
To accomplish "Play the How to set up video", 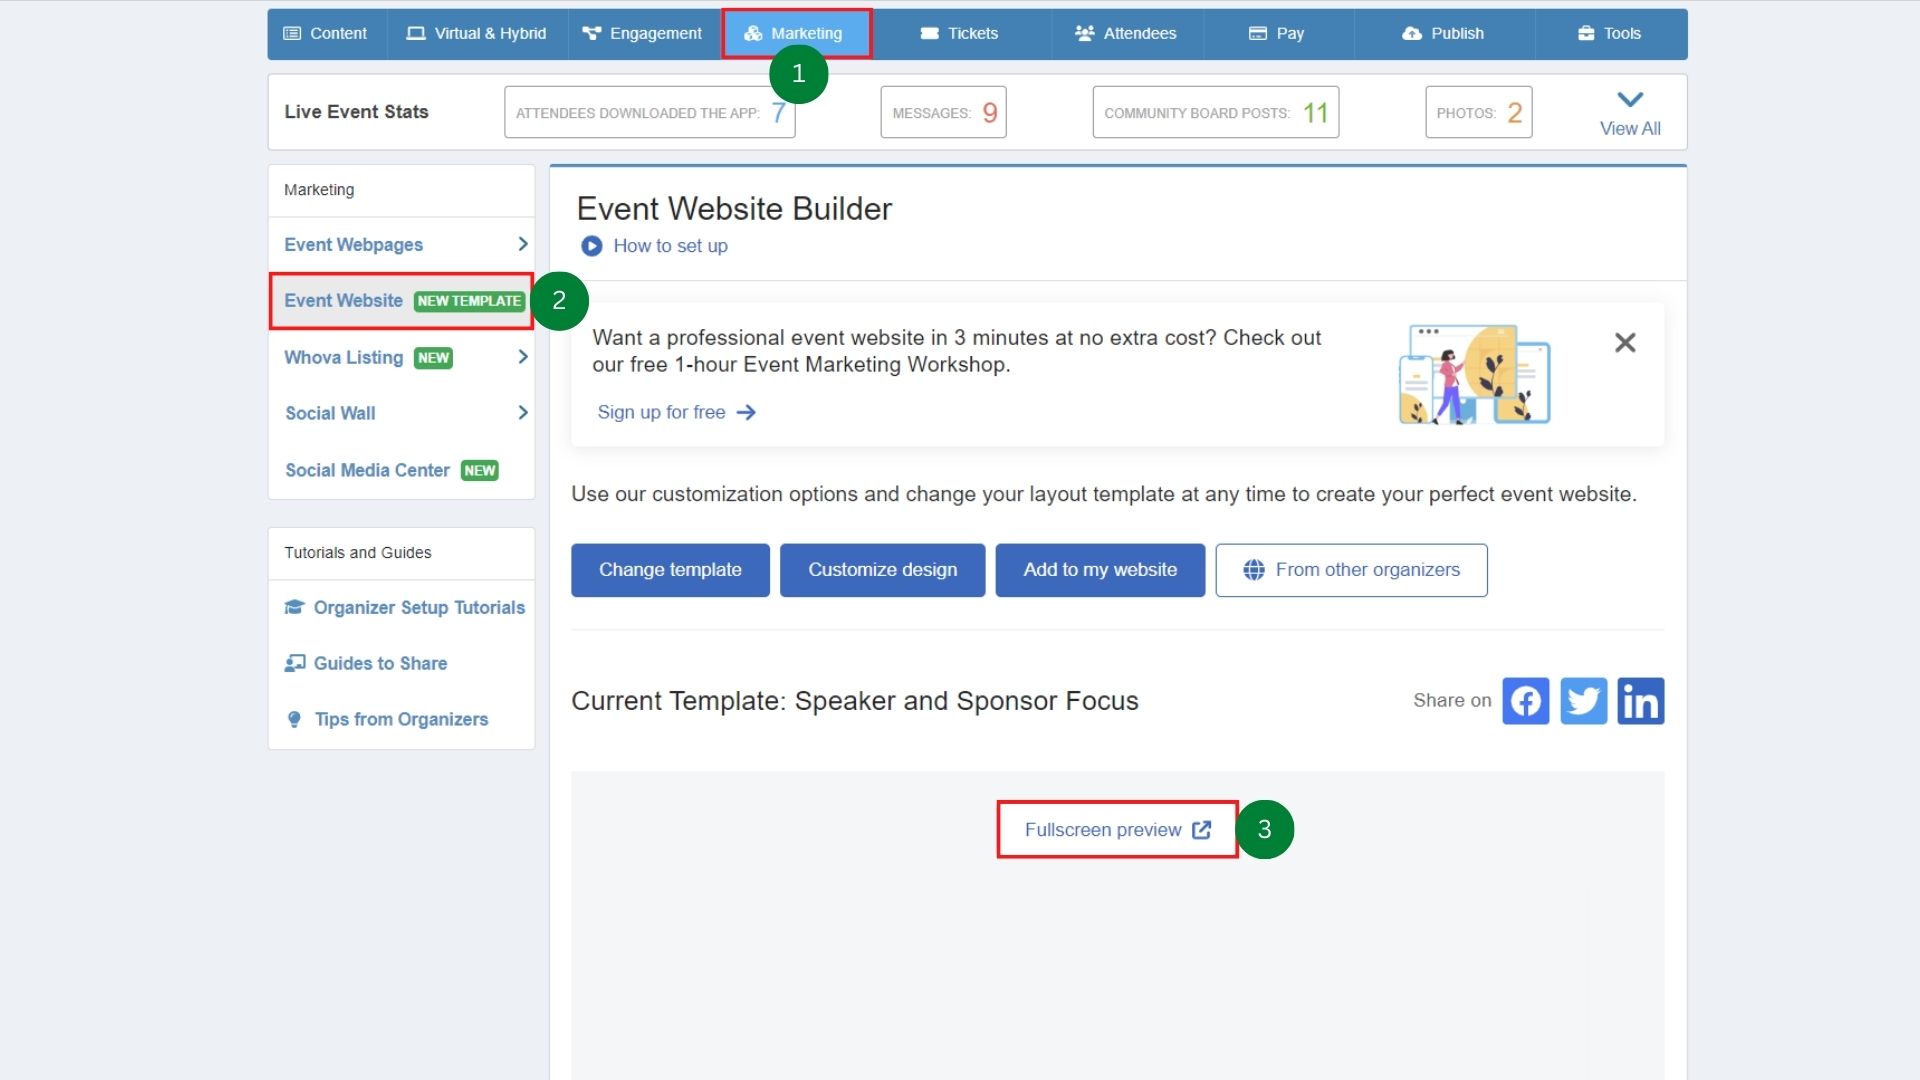I will 591,246.
